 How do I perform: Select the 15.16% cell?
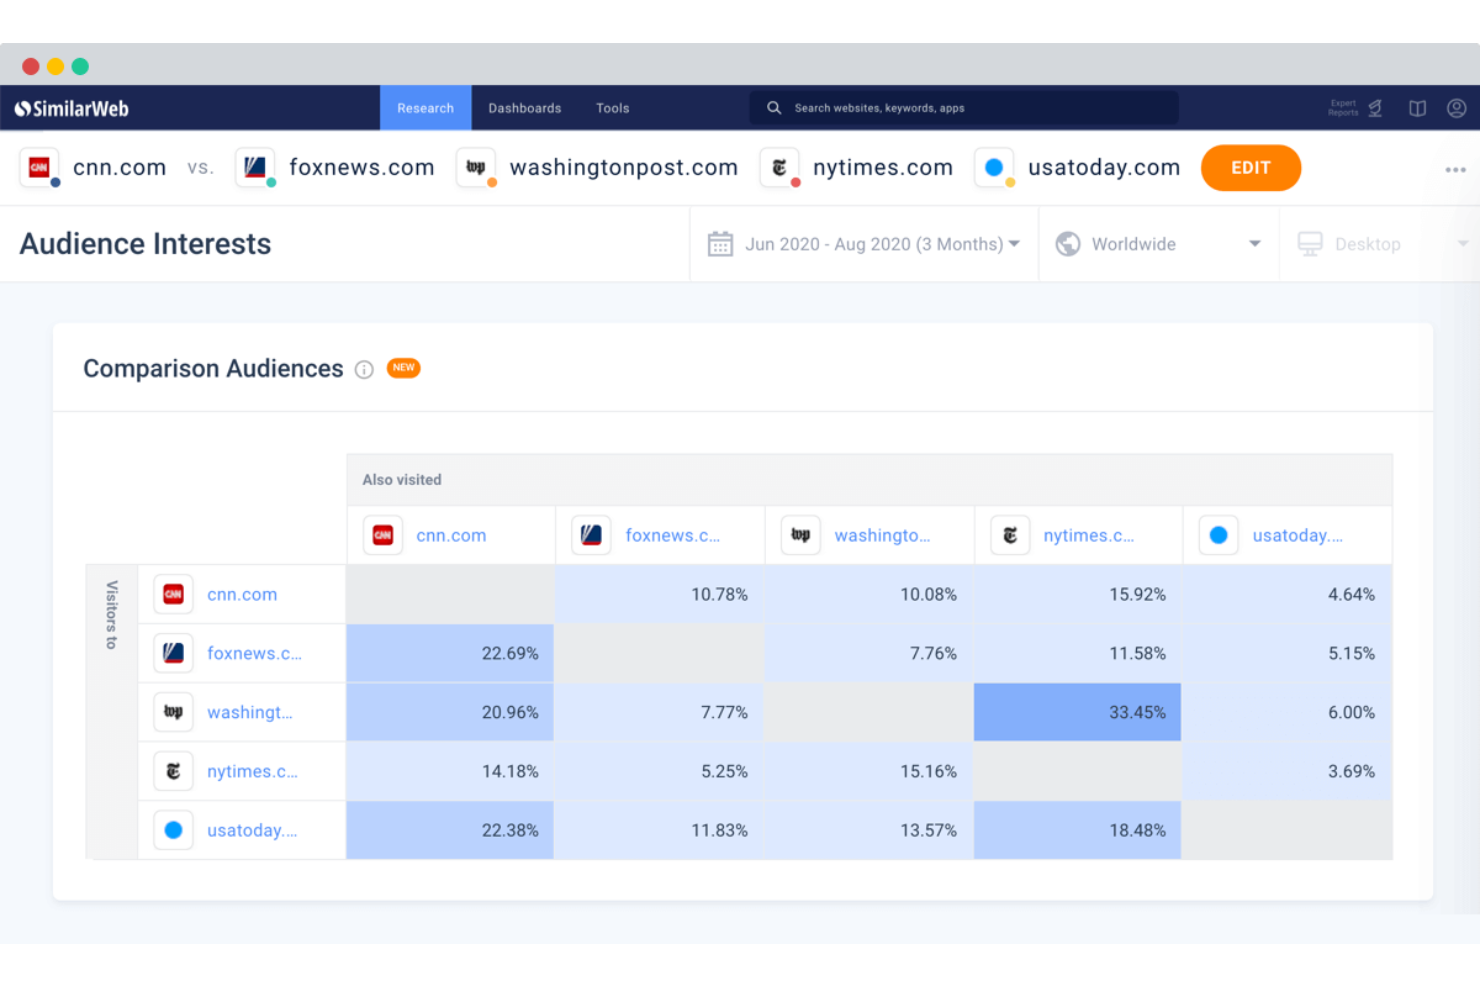click(x=868, y=772)
